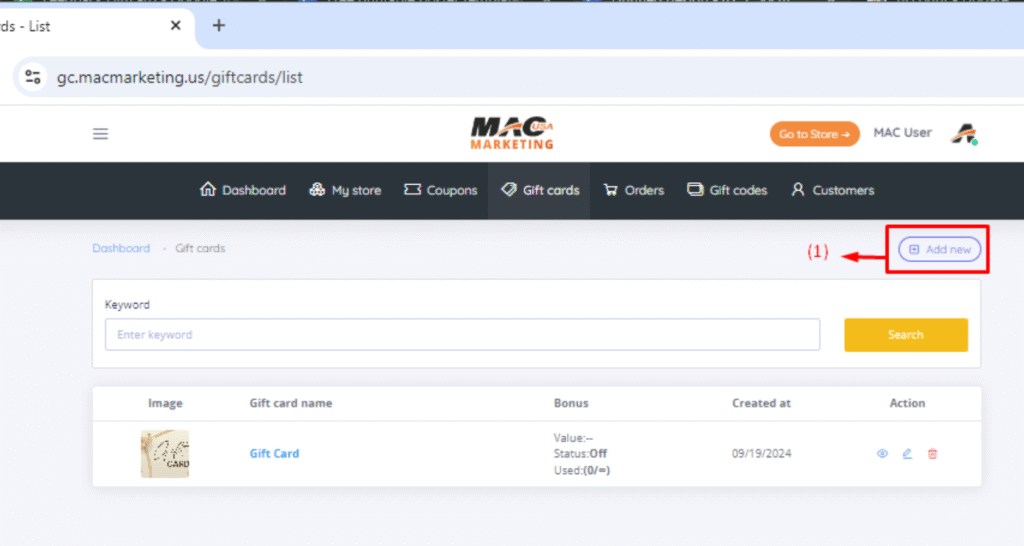Open a new browser tab
The width and height of the screenshot is (1024, 546).
pyautogui.click(x=219, y=26)
